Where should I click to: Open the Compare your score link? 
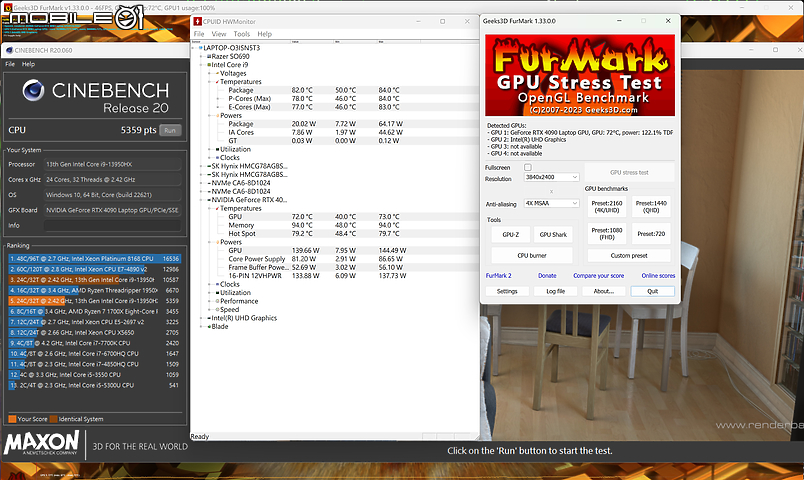tap(598, 275)
